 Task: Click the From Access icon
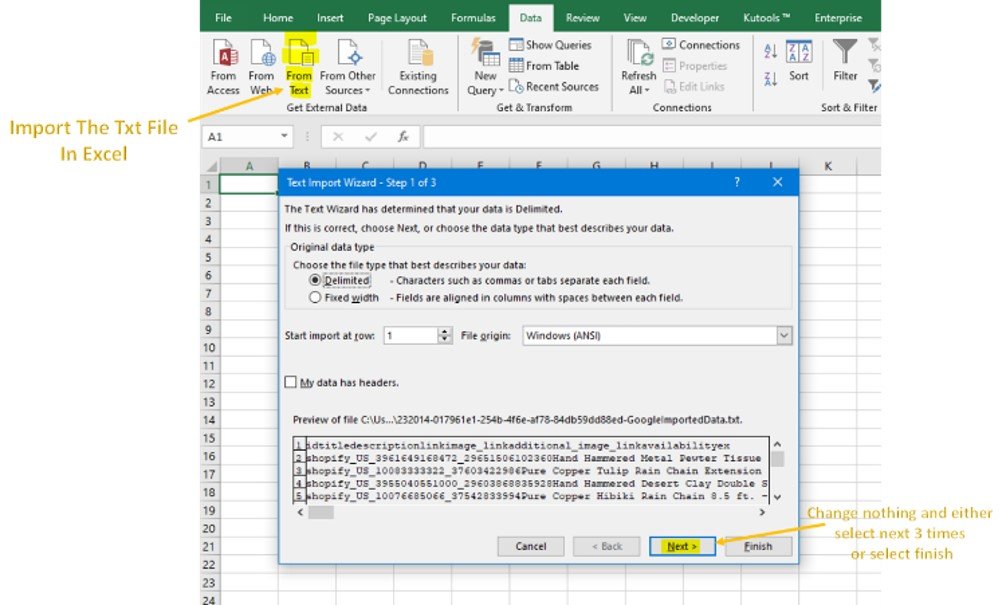point(223,53)
